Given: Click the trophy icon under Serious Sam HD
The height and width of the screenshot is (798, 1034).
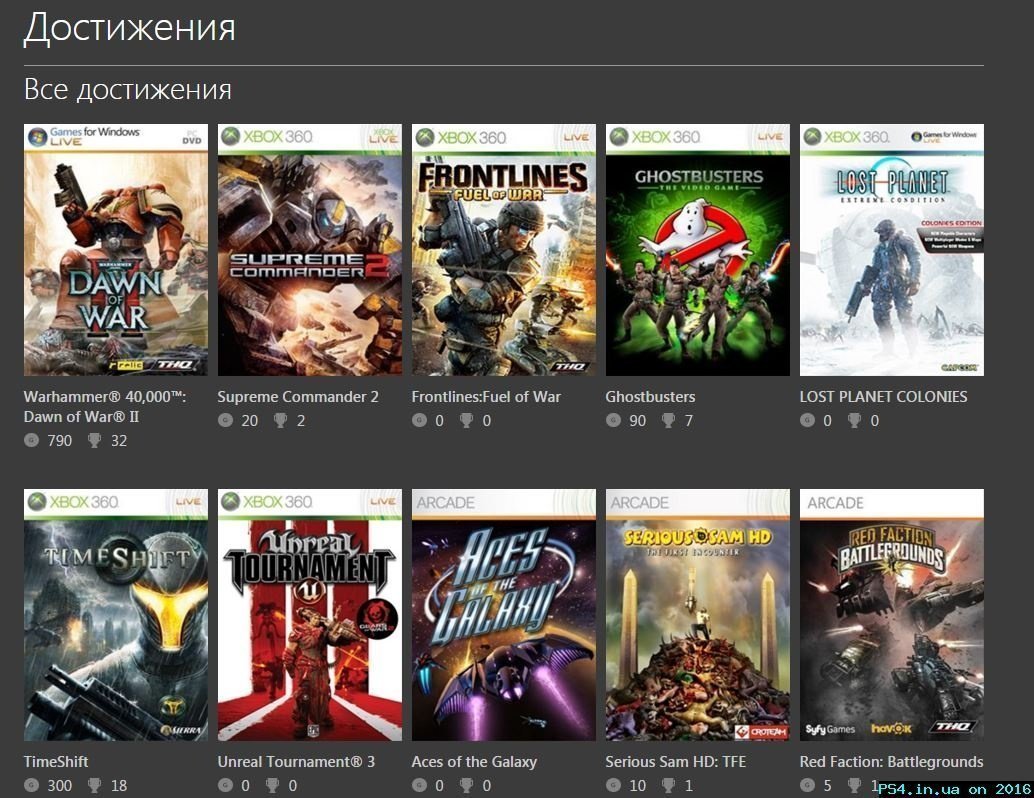Looking at the screenshot, I should [668, 785].
